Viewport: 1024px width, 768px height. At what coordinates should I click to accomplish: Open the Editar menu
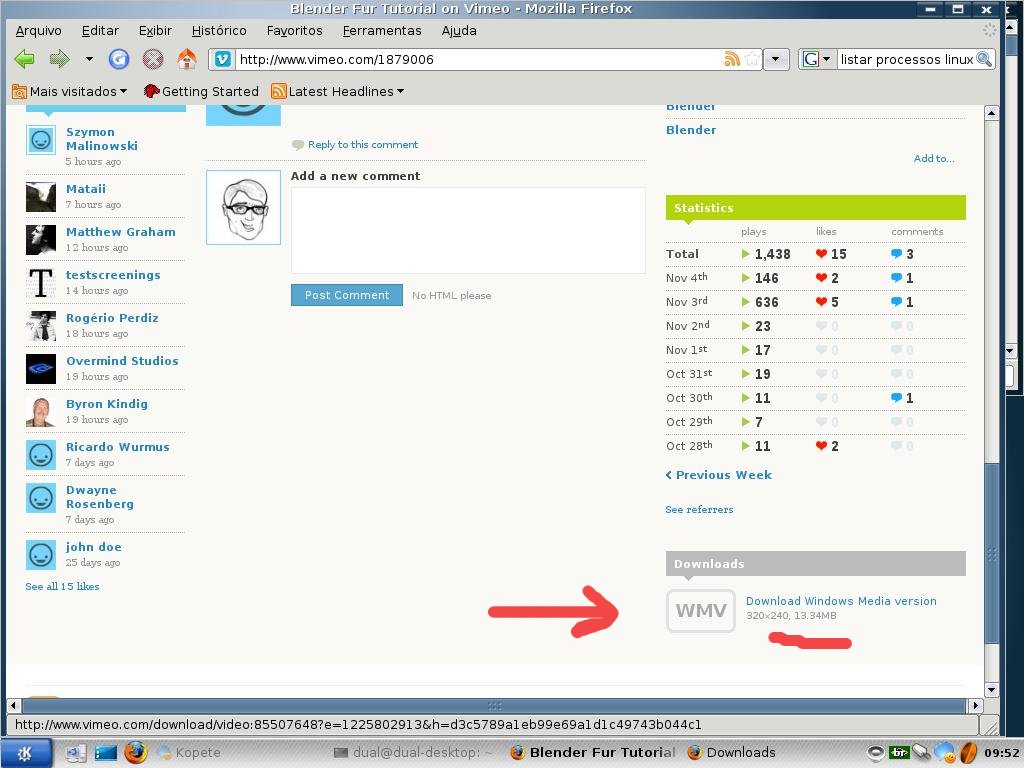coord(100,31)
